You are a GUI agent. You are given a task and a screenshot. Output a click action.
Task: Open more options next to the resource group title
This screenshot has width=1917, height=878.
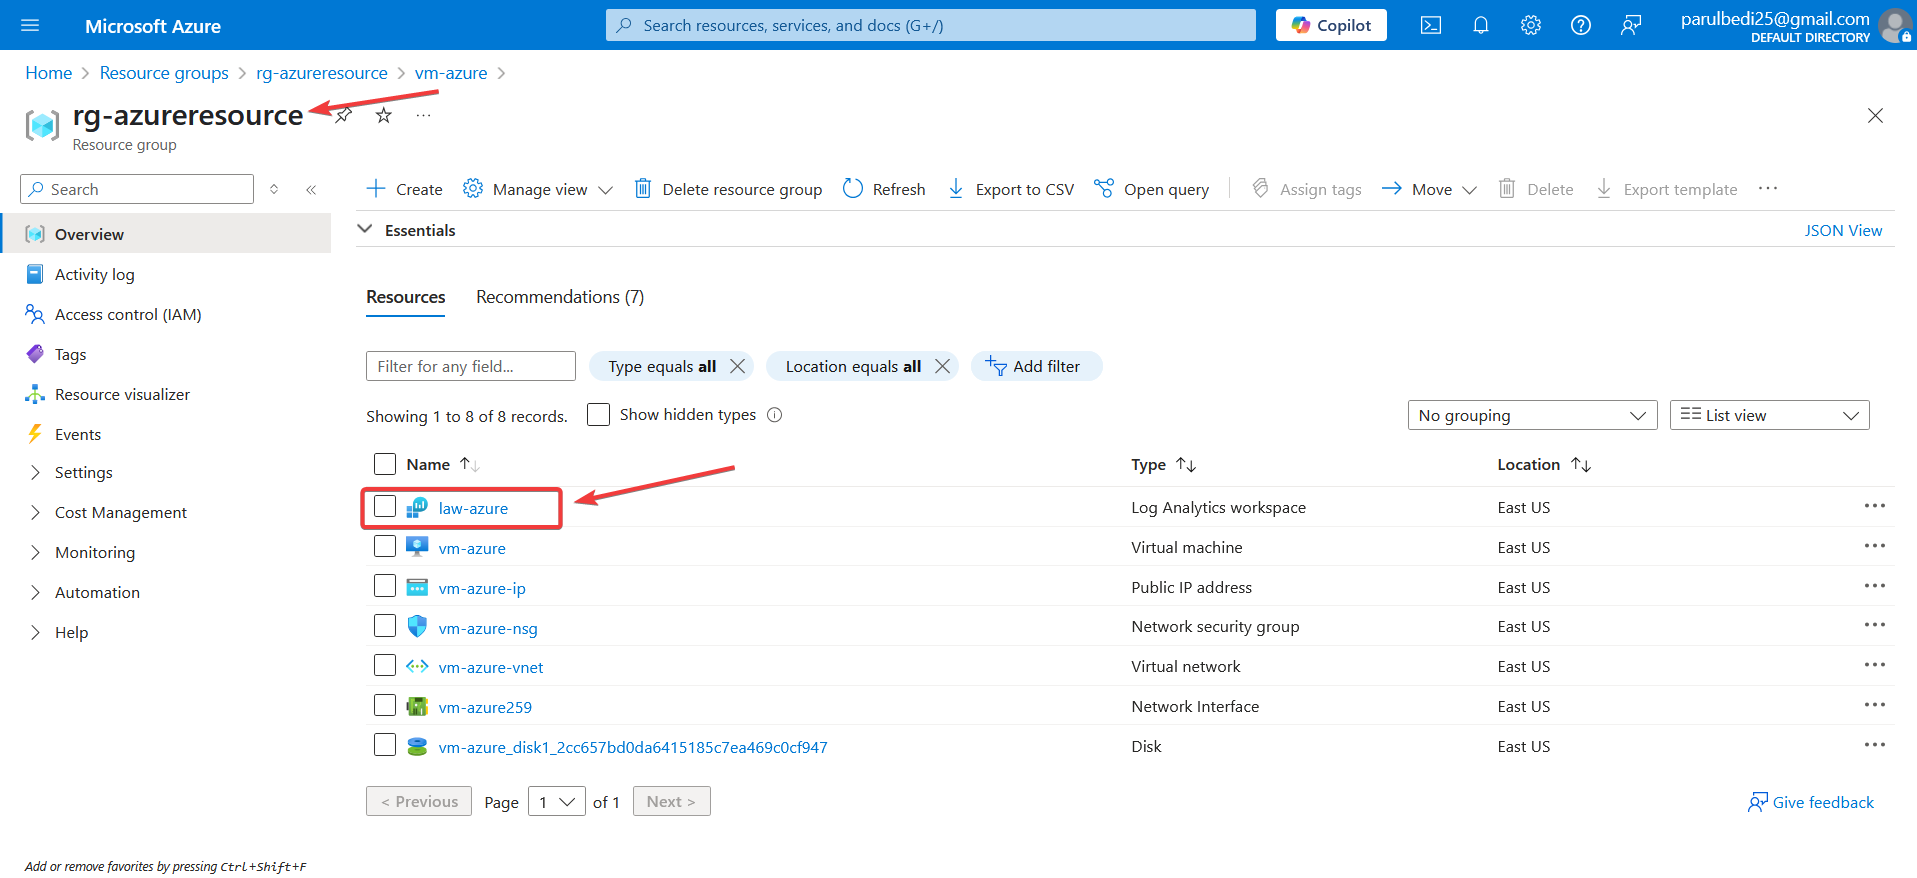(x=424, y=115)
